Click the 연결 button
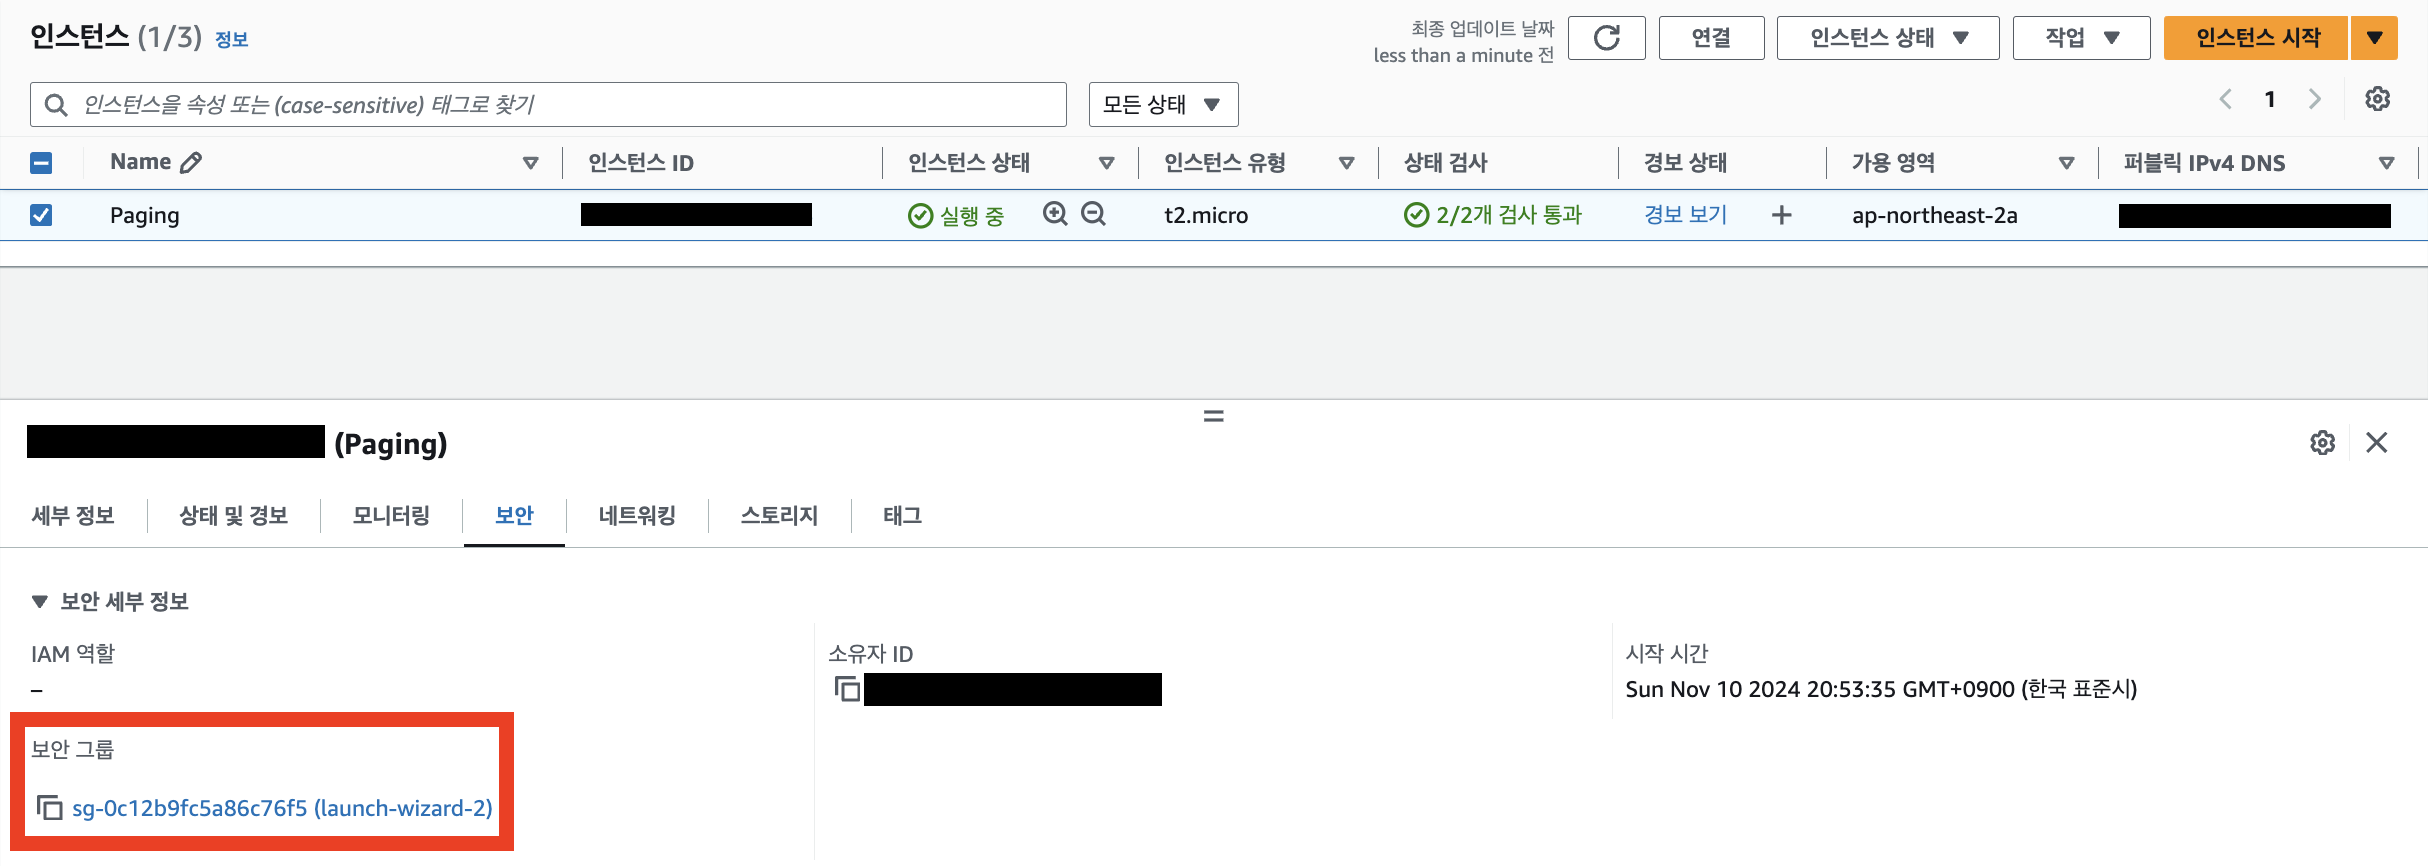 pyautogui.click(x=1711, y=37)
